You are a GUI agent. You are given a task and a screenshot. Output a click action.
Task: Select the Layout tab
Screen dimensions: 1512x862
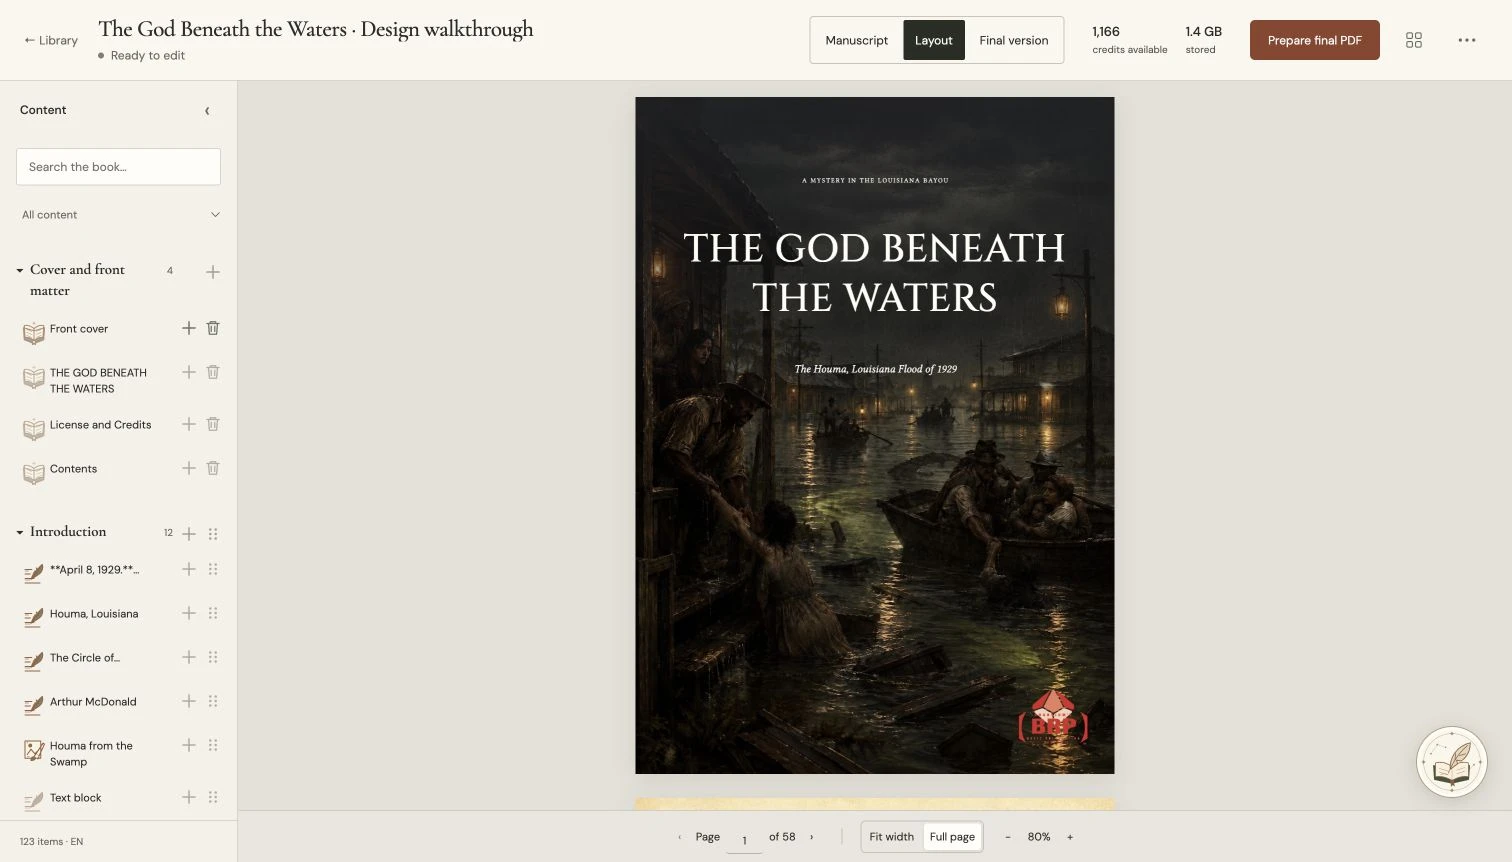[x=934, y=40]
